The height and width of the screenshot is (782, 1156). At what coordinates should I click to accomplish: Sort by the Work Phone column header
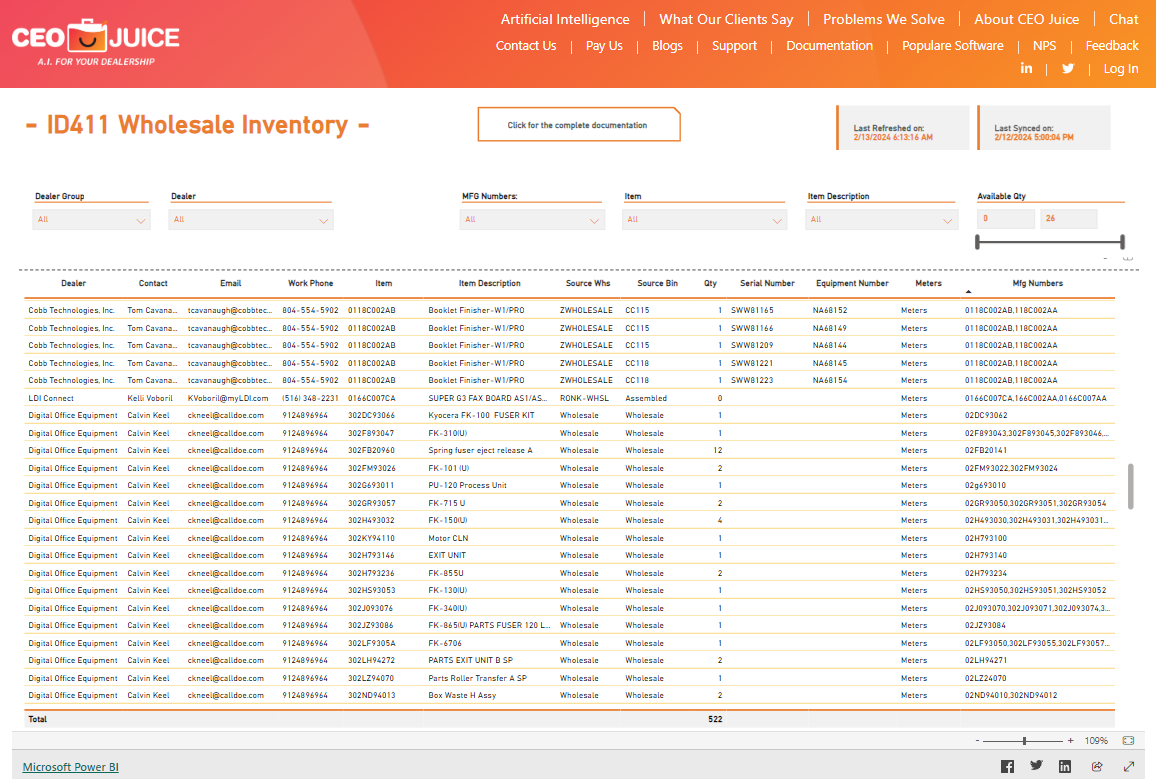310,283
